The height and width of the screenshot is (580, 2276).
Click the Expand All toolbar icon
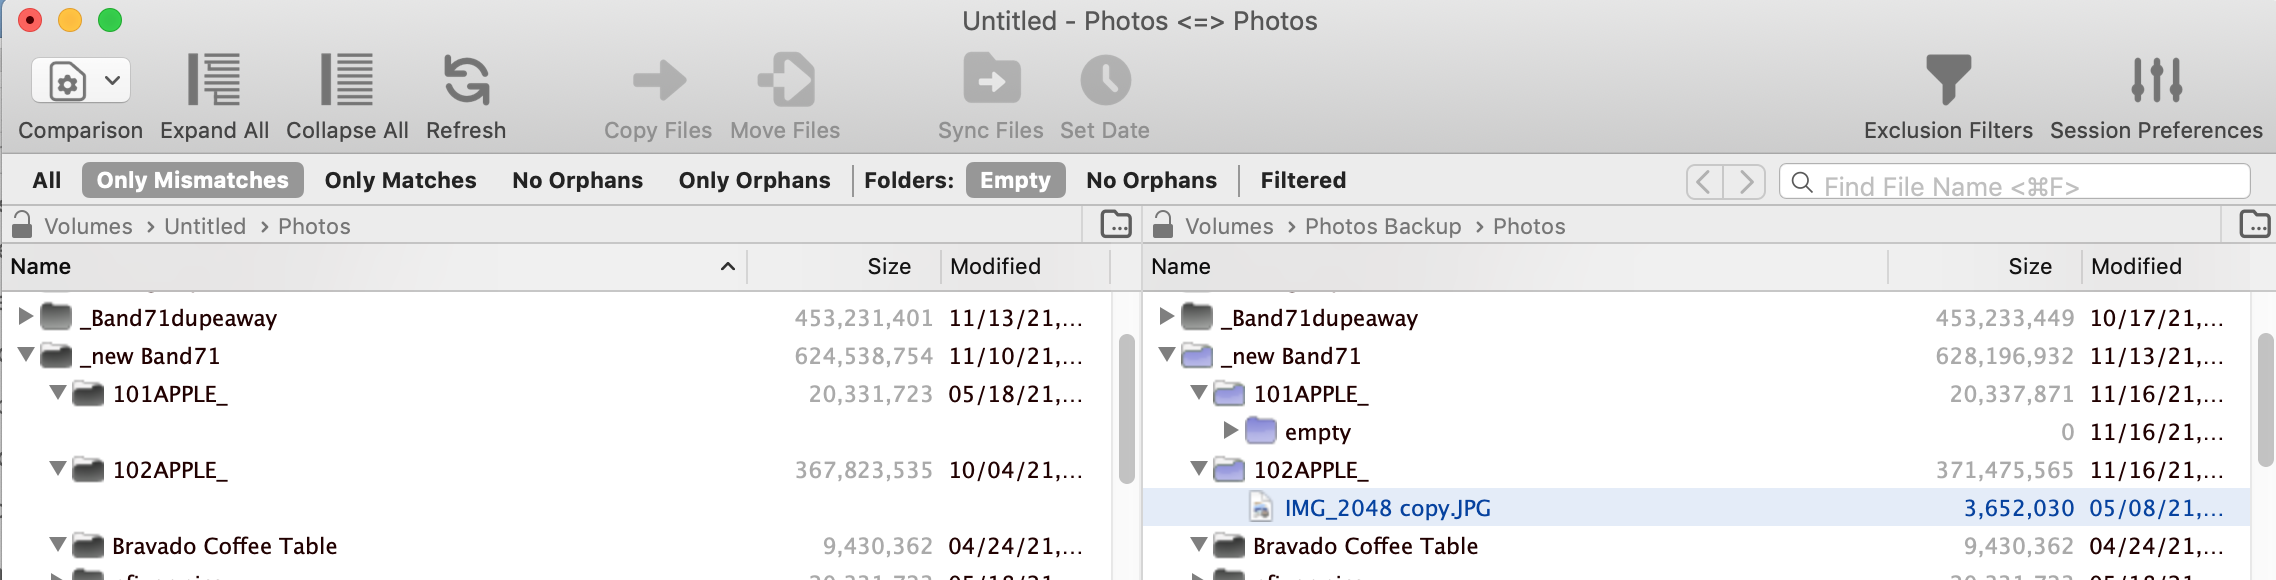tap(214, 80)
